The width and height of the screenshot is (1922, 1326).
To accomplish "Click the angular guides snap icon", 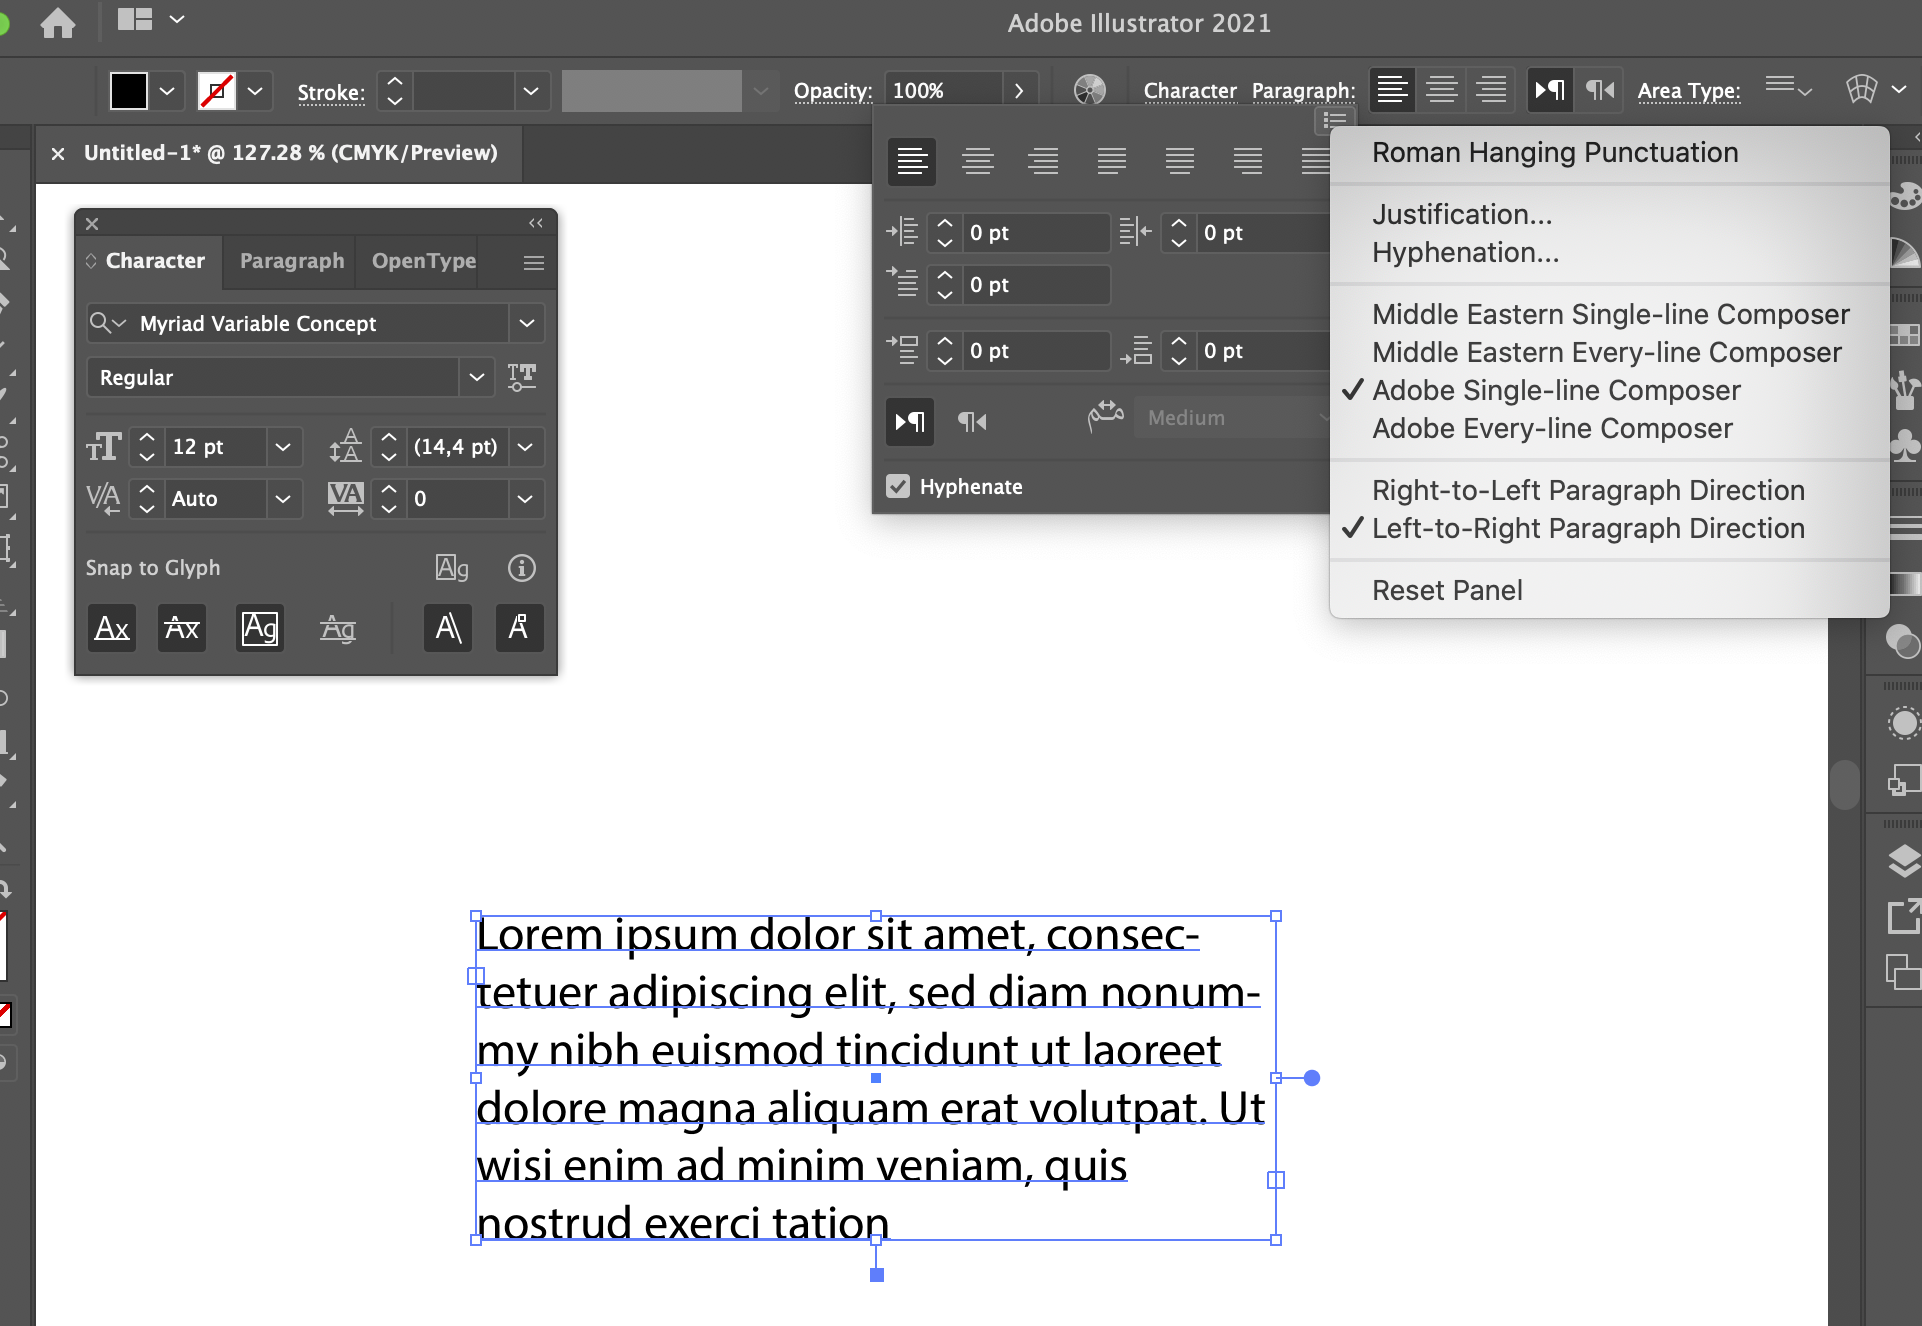I will pyautogui.click(x=447, y=628).
